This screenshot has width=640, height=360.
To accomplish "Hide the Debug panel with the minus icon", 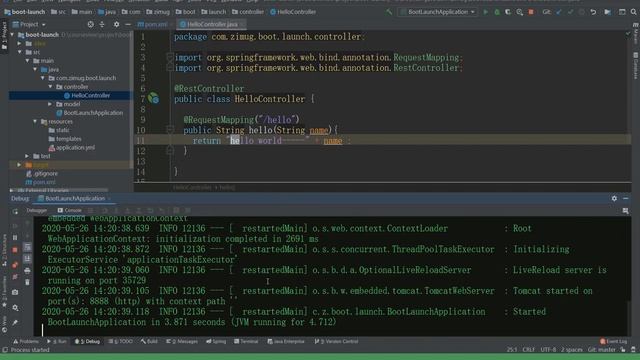I will click(625, 198).
